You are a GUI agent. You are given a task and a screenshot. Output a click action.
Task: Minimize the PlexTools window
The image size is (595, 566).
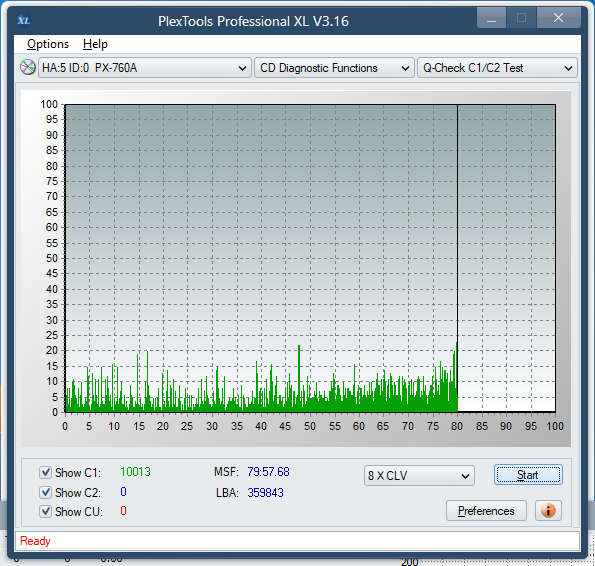(x=491, y=18)
